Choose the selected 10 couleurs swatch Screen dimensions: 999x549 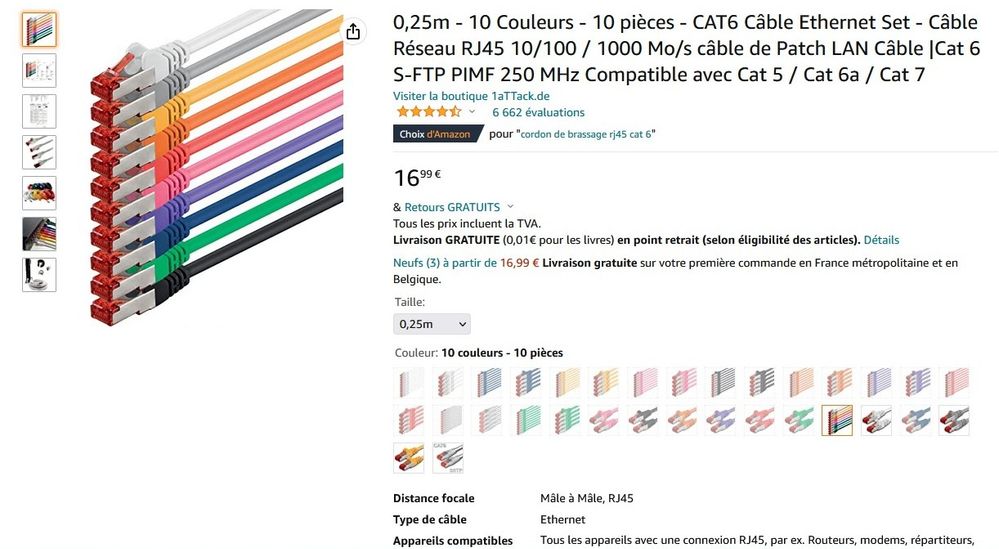837,420
